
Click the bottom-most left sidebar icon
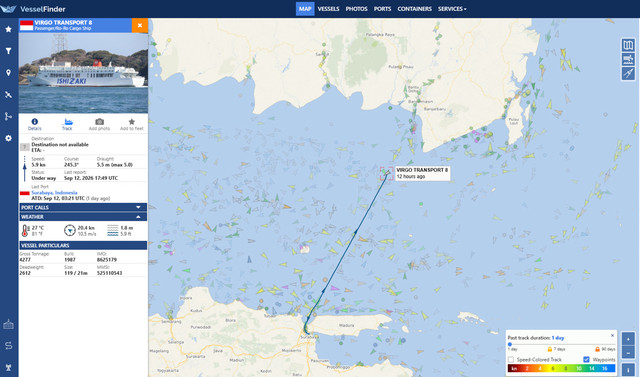coord(8,367)
